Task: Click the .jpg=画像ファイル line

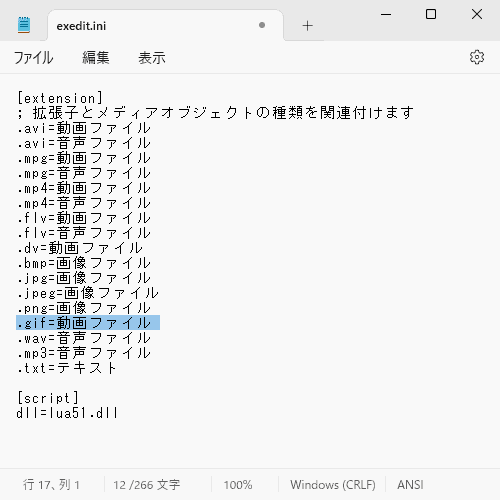Action: [84, 278]
